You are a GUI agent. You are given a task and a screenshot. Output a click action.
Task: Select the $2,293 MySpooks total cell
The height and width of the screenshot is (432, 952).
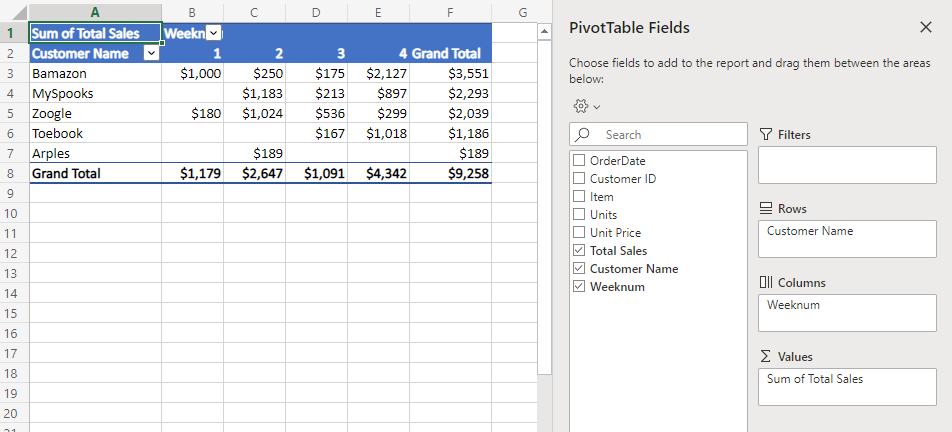[x=450, y=93]
